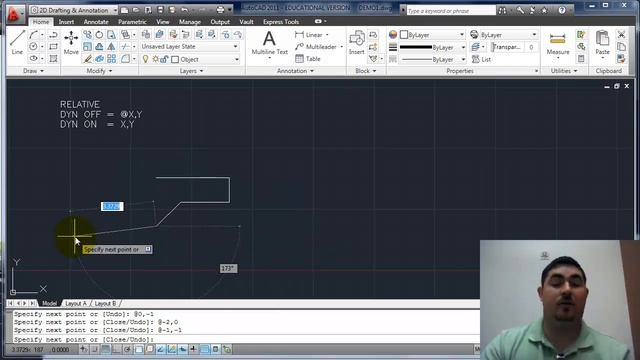This screenshot has width=640, height=360.
Task: Select the Rectangle tool
Action: [53, 47]
